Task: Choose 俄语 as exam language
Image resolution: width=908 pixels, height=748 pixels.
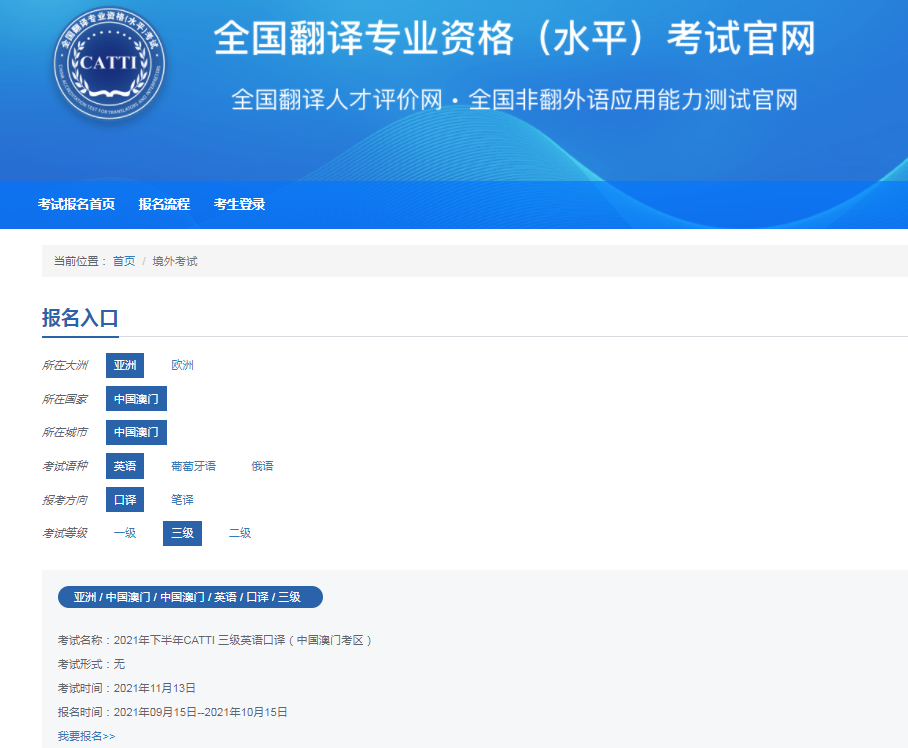Action: coord(262,466)
